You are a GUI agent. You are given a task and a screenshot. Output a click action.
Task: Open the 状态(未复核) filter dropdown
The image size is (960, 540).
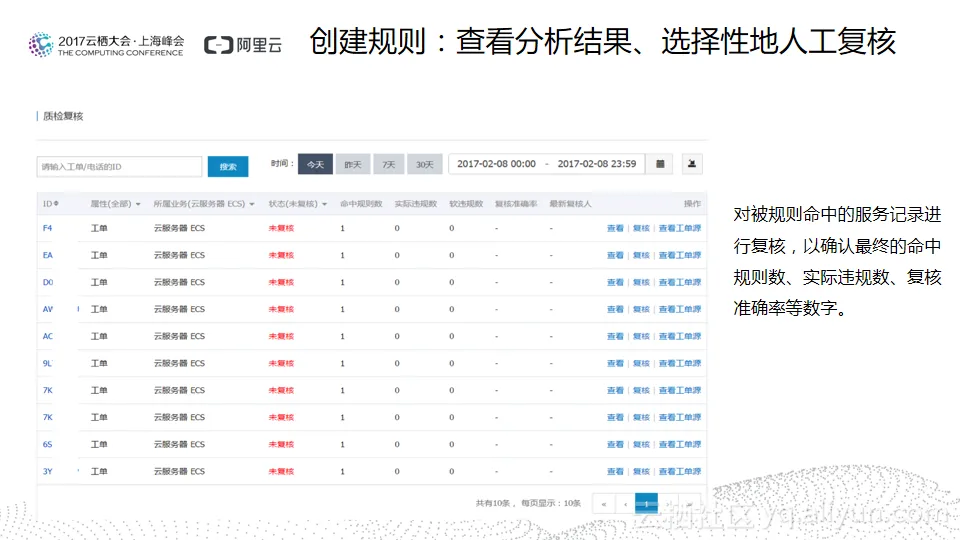[297, 204]
